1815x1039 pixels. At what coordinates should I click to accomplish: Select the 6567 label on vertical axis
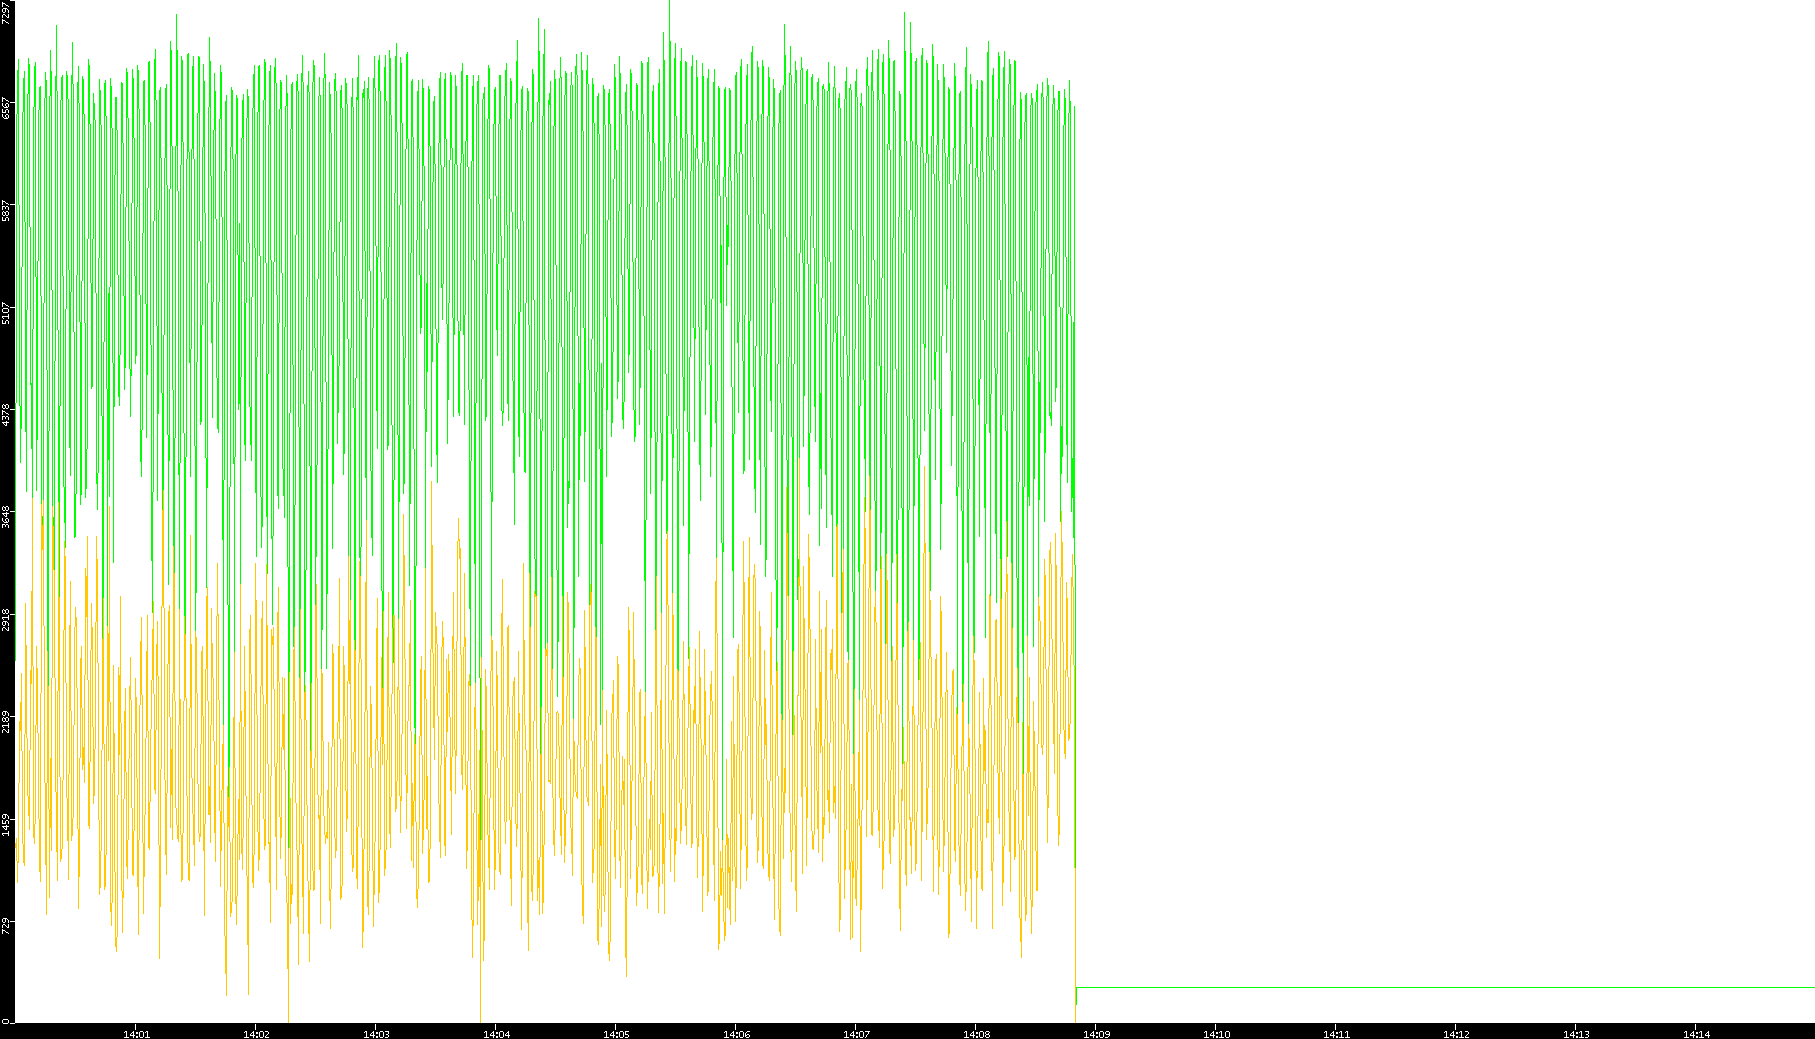[x=7, y=108]
